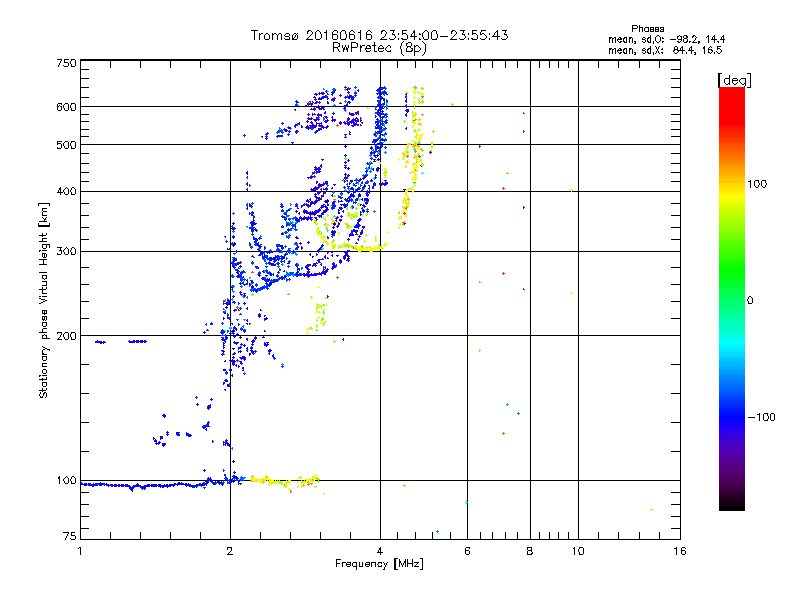Screen dimensions: 800x600
Task: Click the colorbar tick label "0"
Action: (x=750, y=301)
